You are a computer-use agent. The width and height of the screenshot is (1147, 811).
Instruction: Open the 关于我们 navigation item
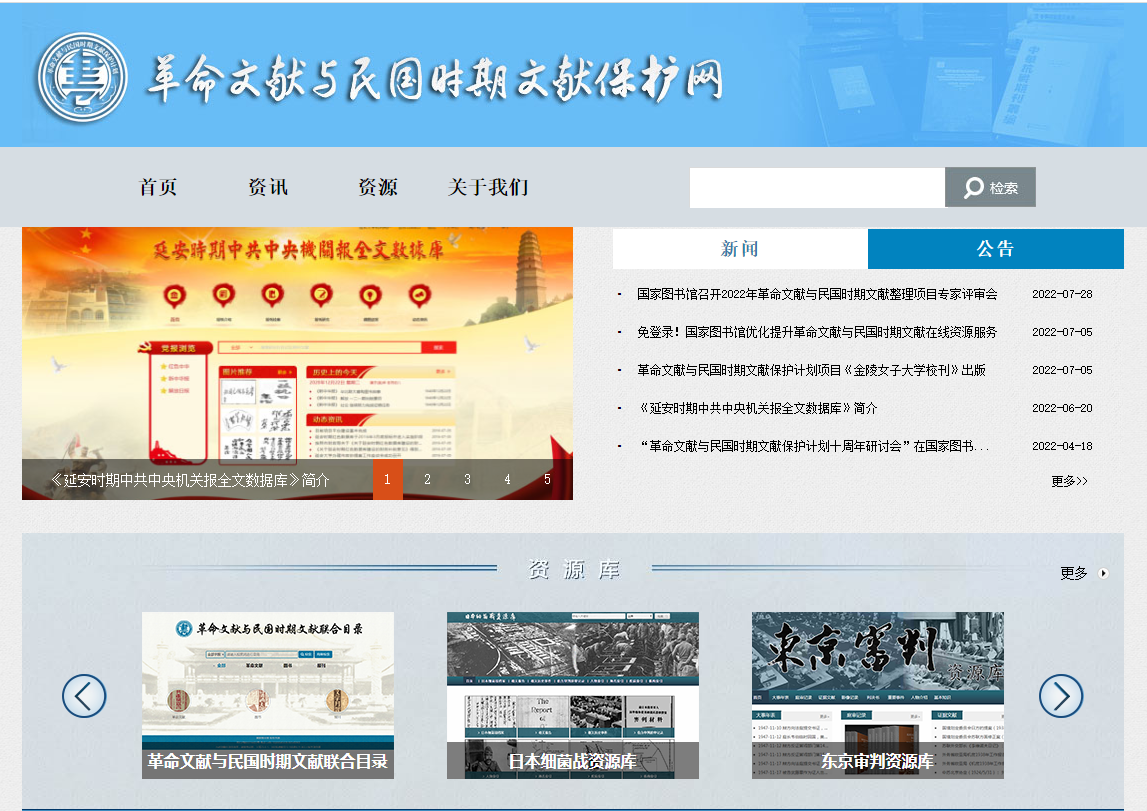click(488, 187)
